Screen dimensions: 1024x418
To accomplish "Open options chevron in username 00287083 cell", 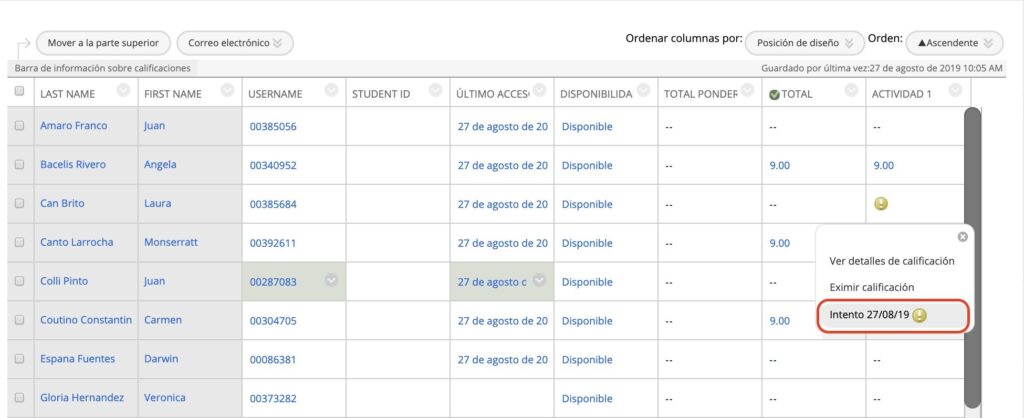I will point(331,280).
